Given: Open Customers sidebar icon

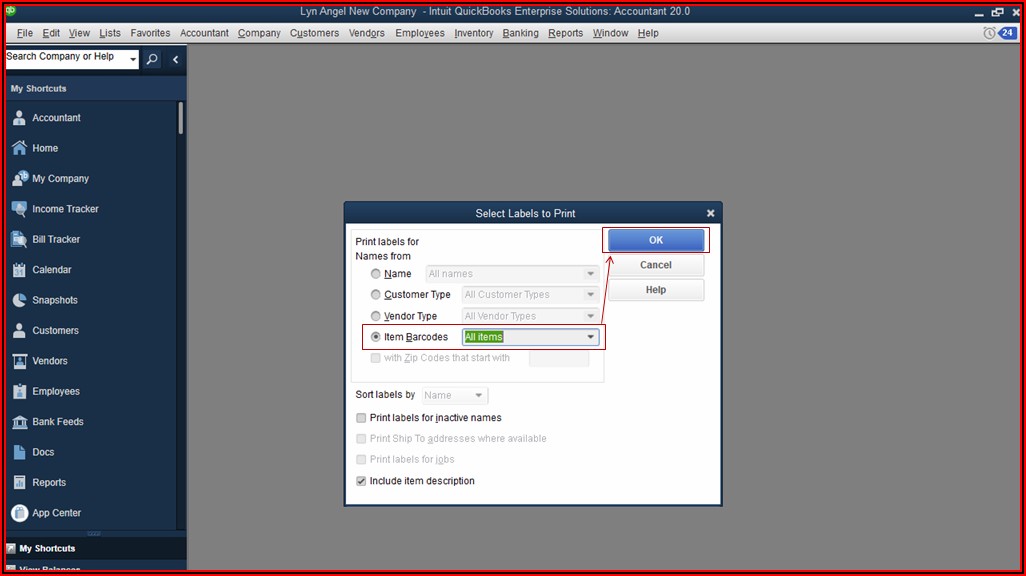Looking at the screenshot, I should (x=20, y=331).
